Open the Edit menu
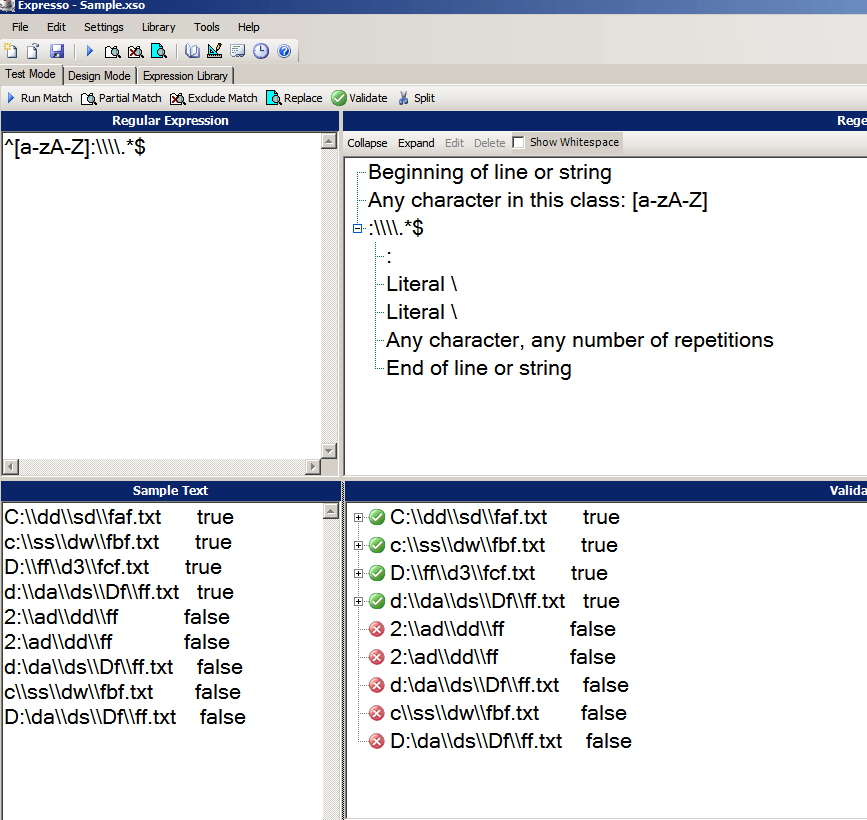This screenshot has width=867, height=820. (x=56, y=27)
